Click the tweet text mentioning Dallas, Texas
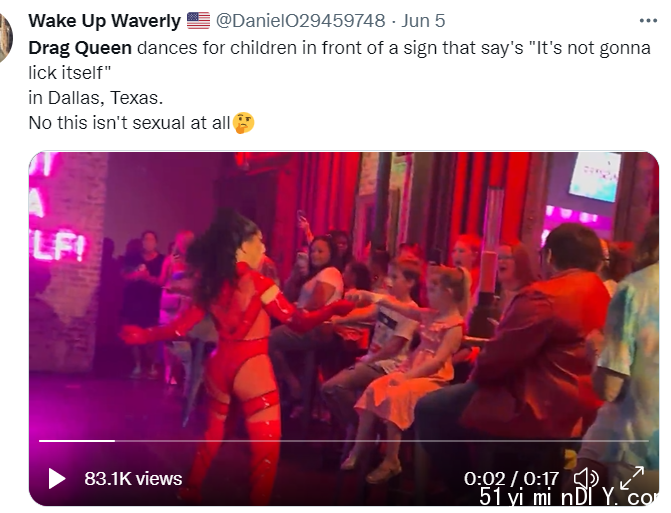Viewport: 671px width, 513px height. (x=95, y=98)
